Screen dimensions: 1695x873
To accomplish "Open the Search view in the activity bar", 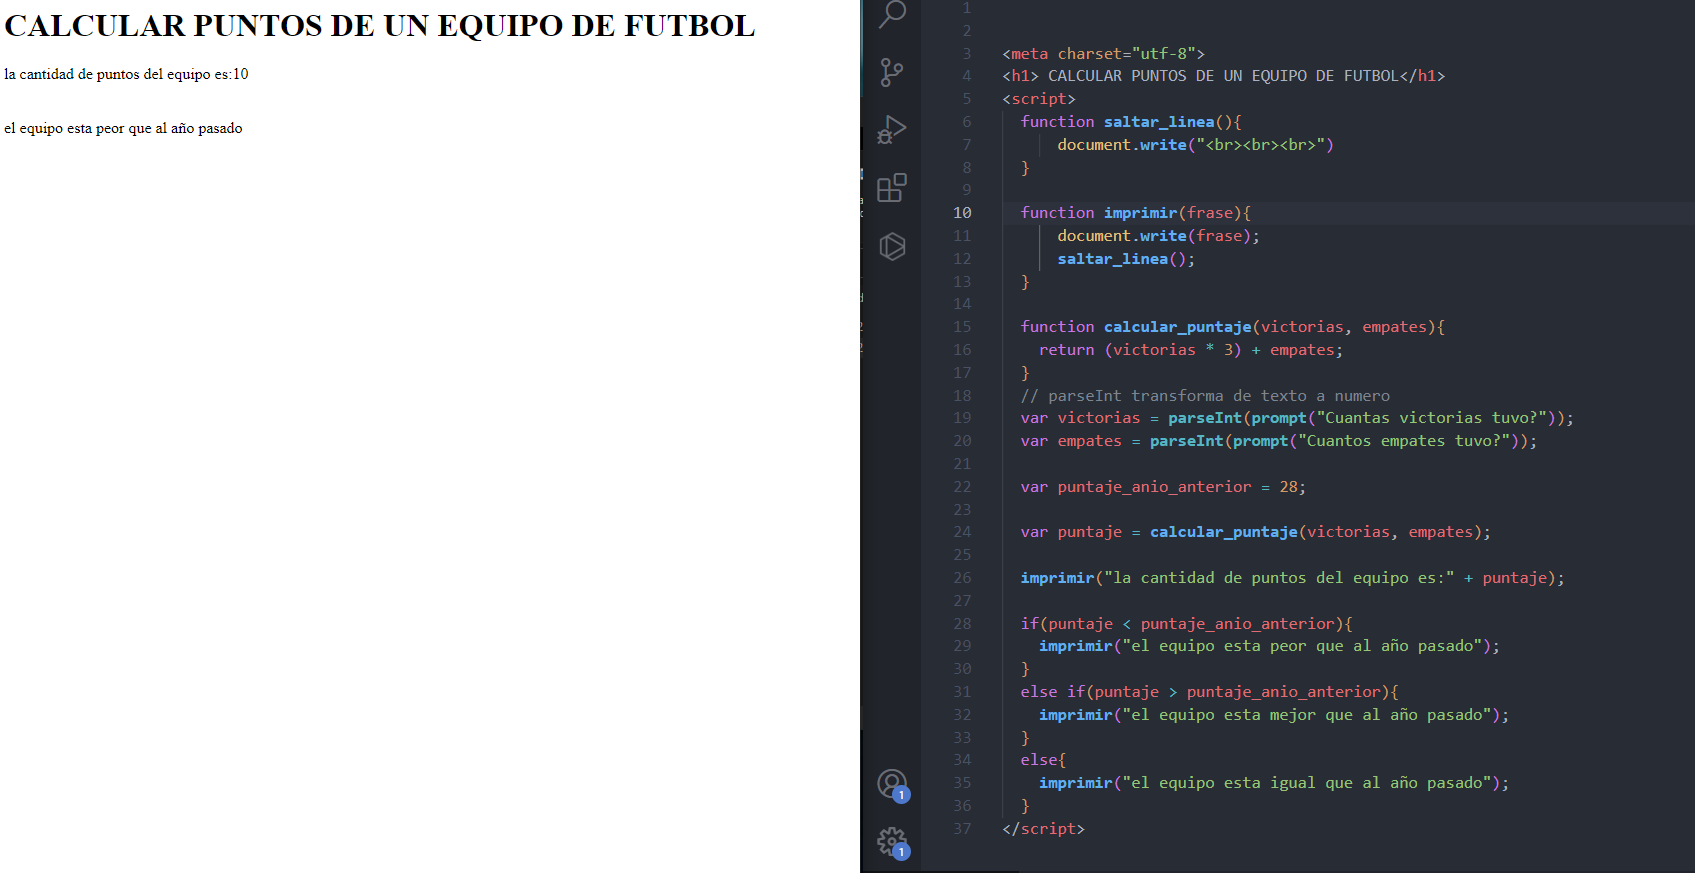I will [892, 14].
